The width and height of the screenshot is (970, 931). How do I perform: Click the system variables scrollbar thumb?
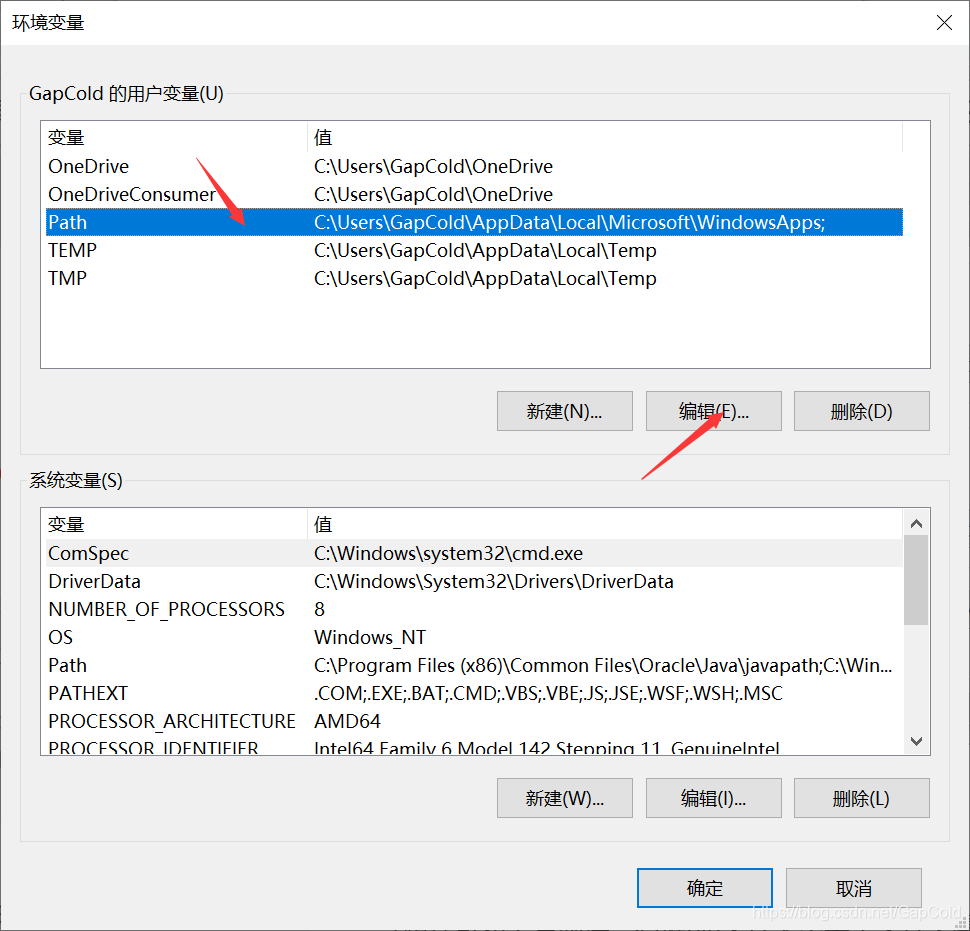click(916, 580)
